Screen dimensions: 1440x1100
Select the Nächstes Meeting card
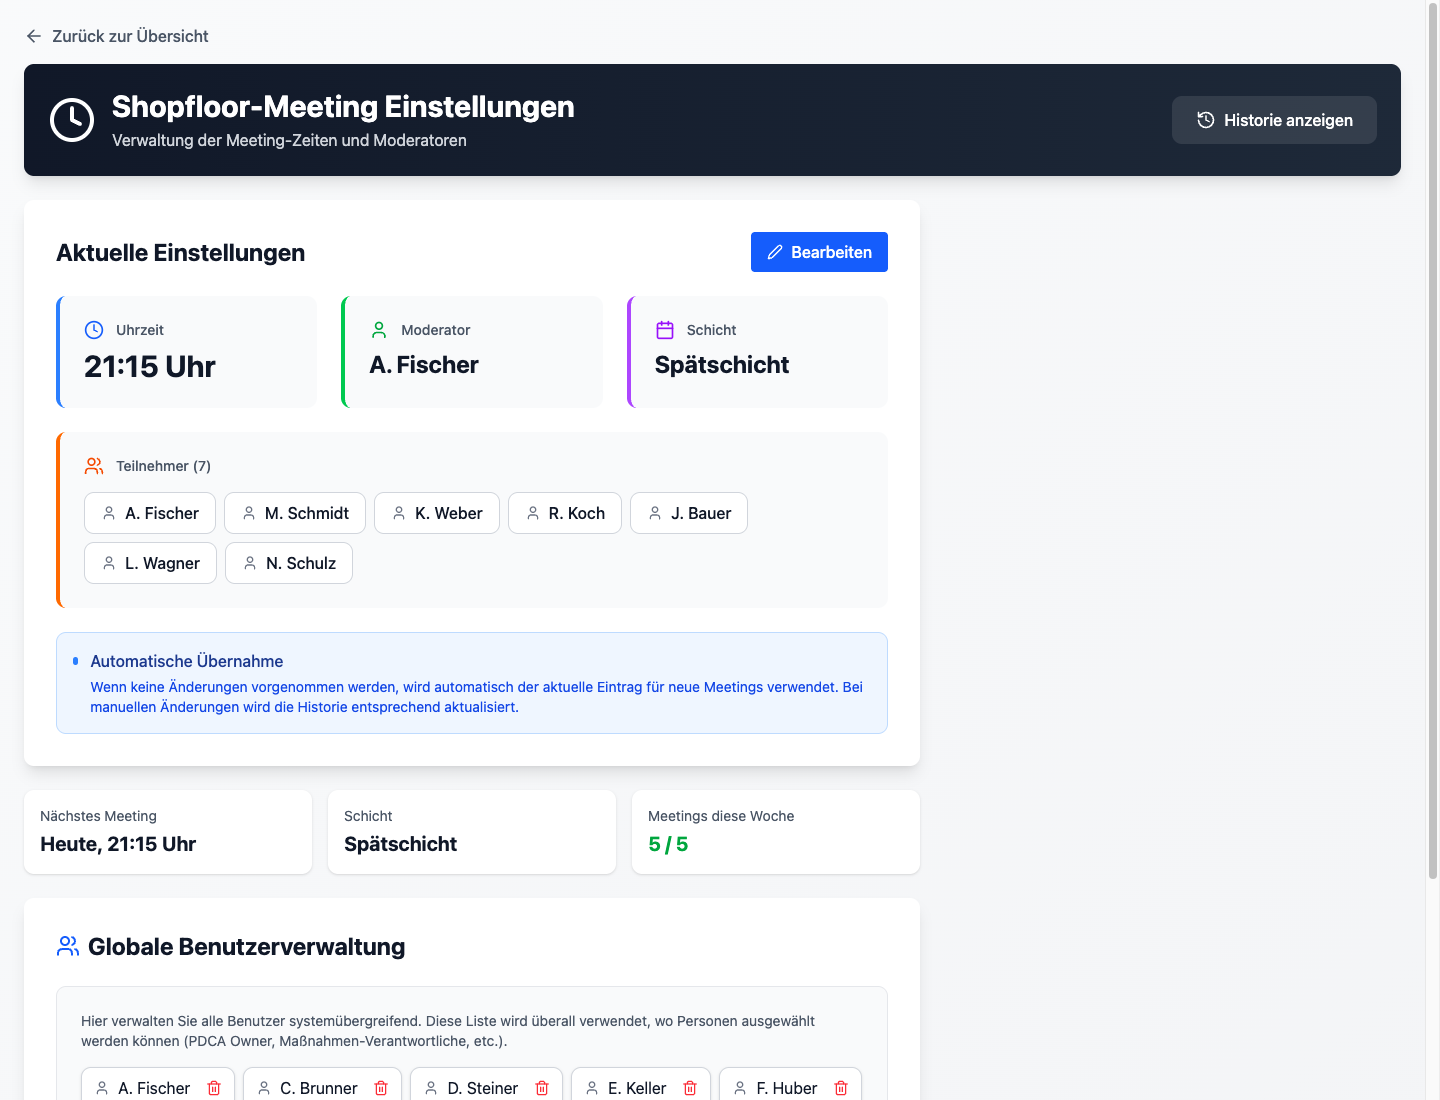click(167, 831)
